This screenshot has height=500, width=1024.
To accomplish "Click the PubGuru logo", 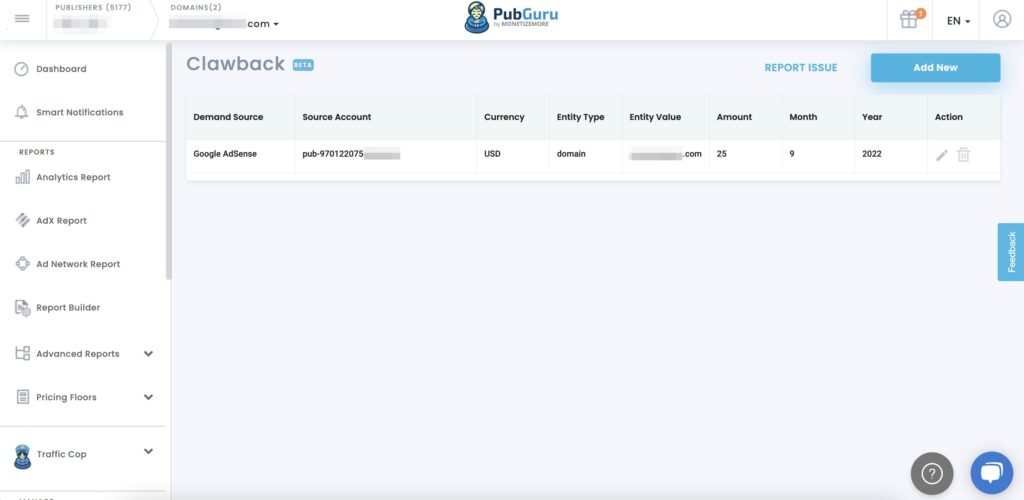I will pos(511,18).
